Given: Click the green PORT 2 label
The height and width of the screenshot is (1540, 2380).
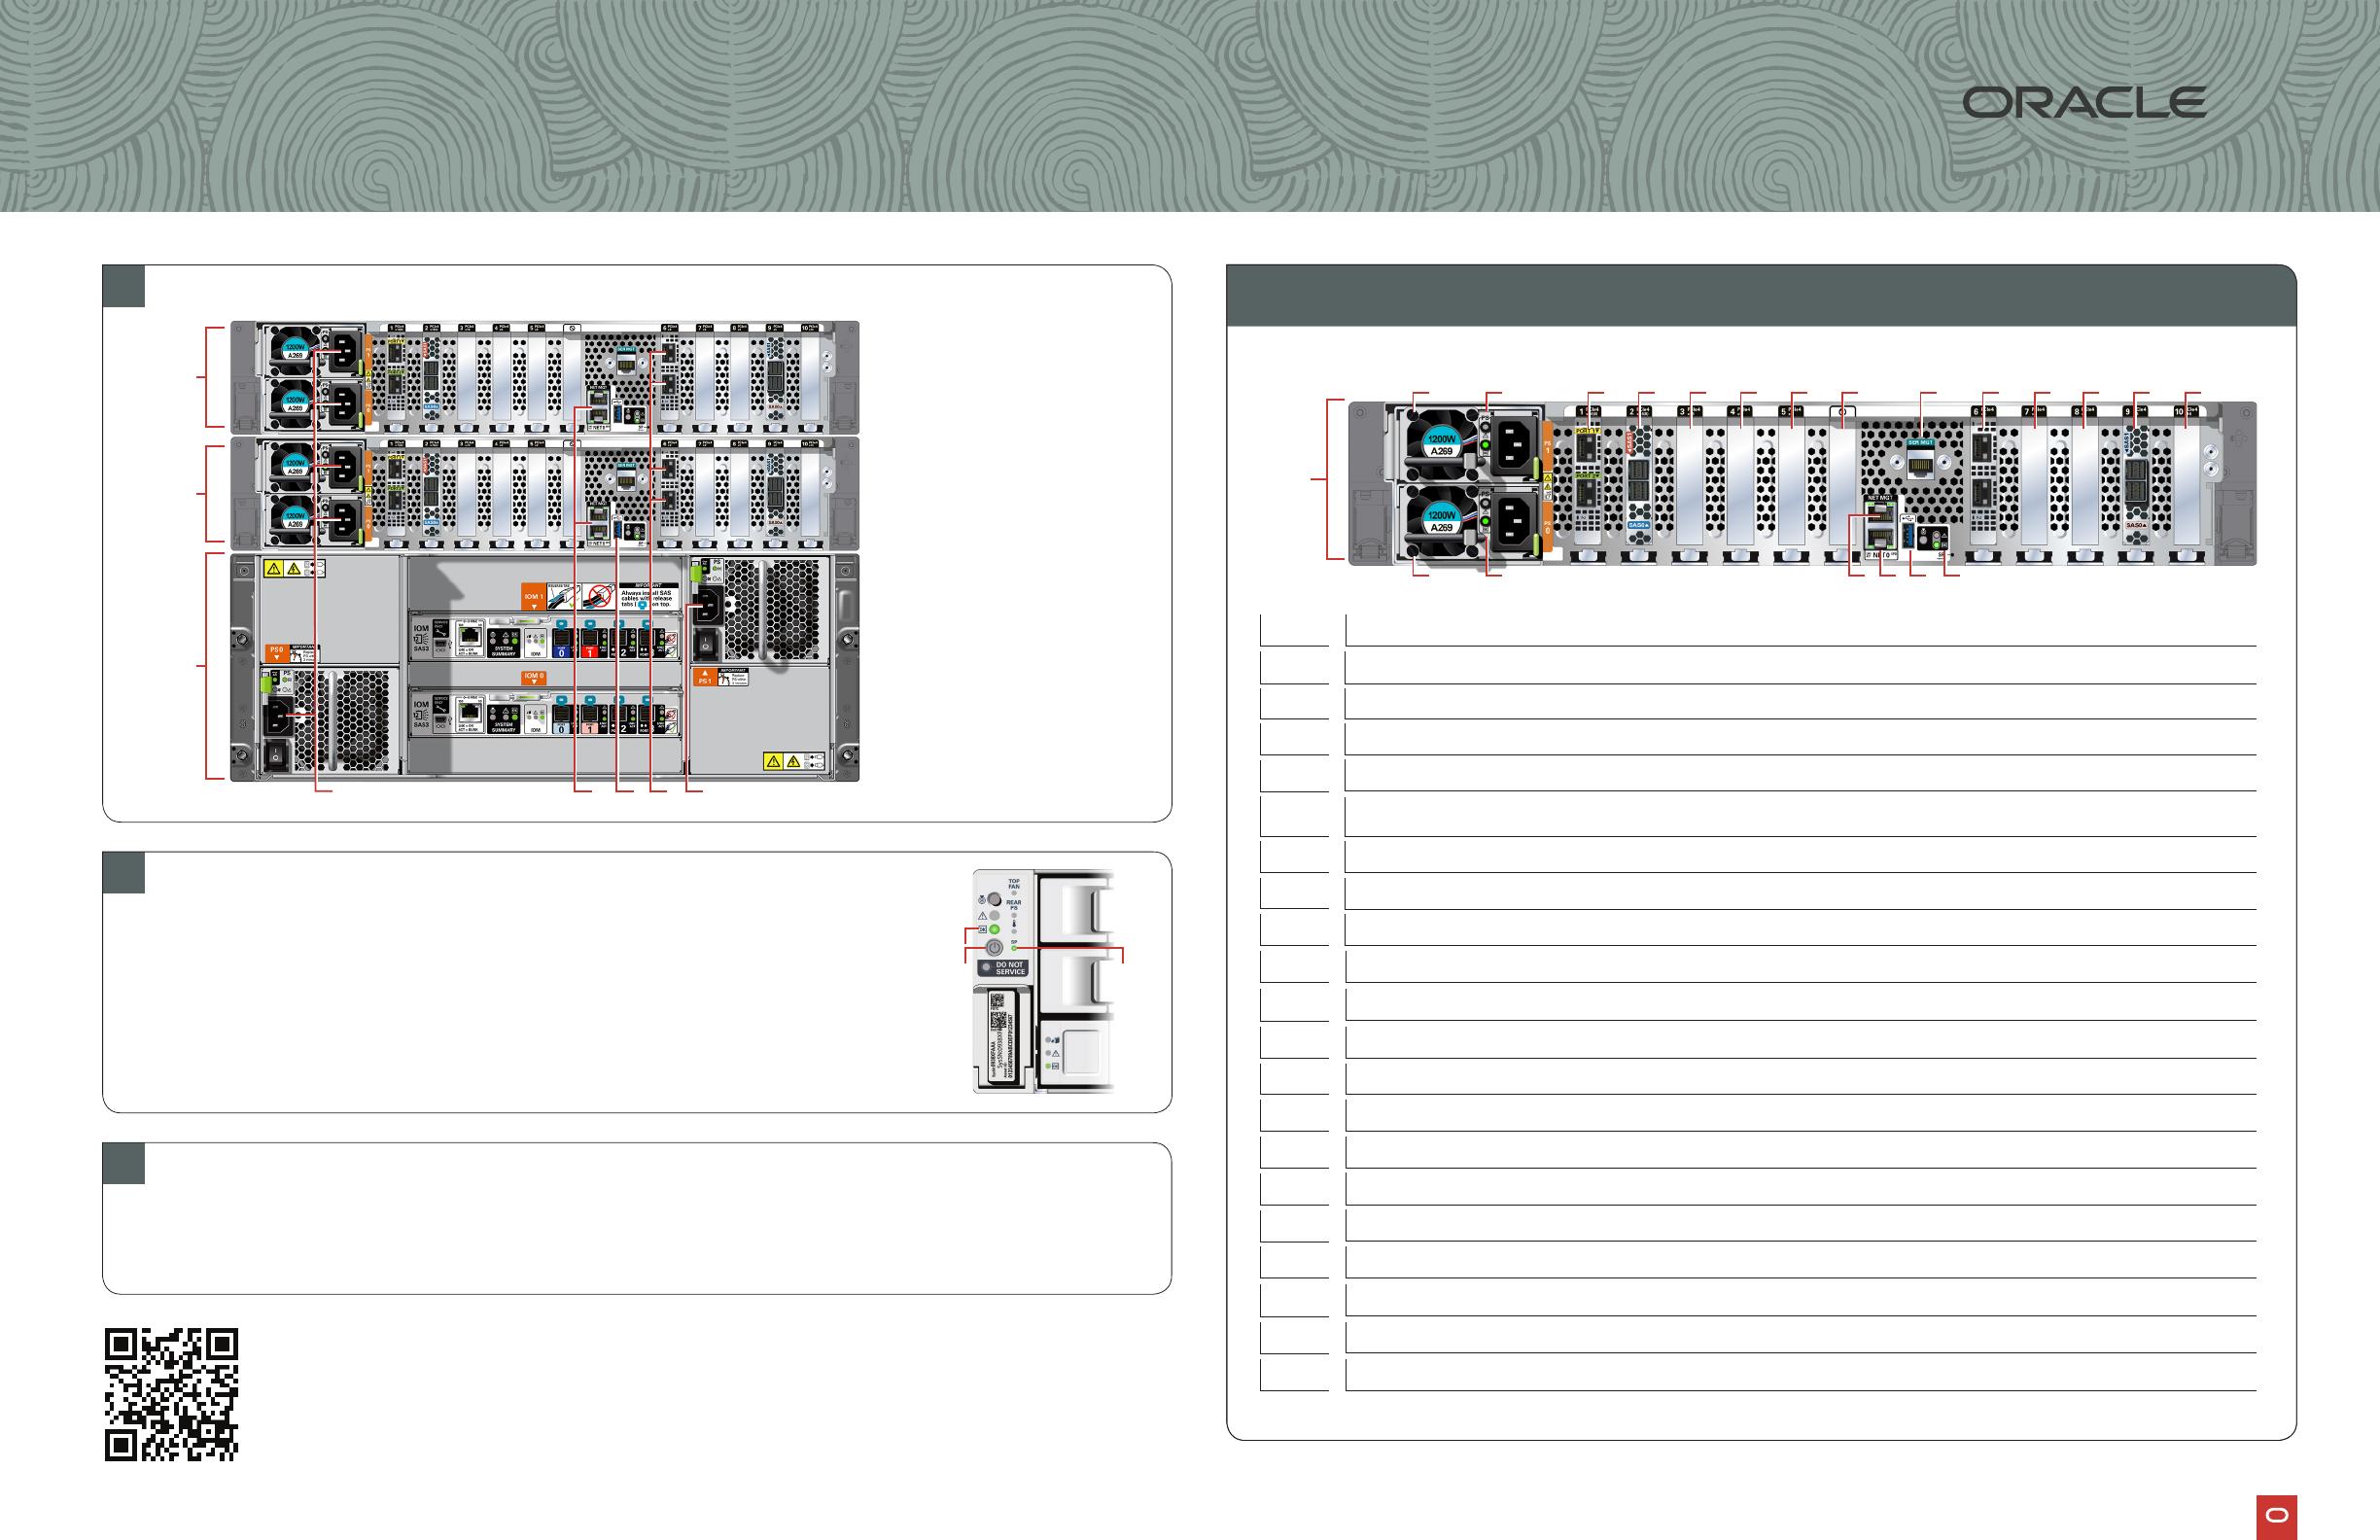Looking at the screenshot, I should 1587,476.
